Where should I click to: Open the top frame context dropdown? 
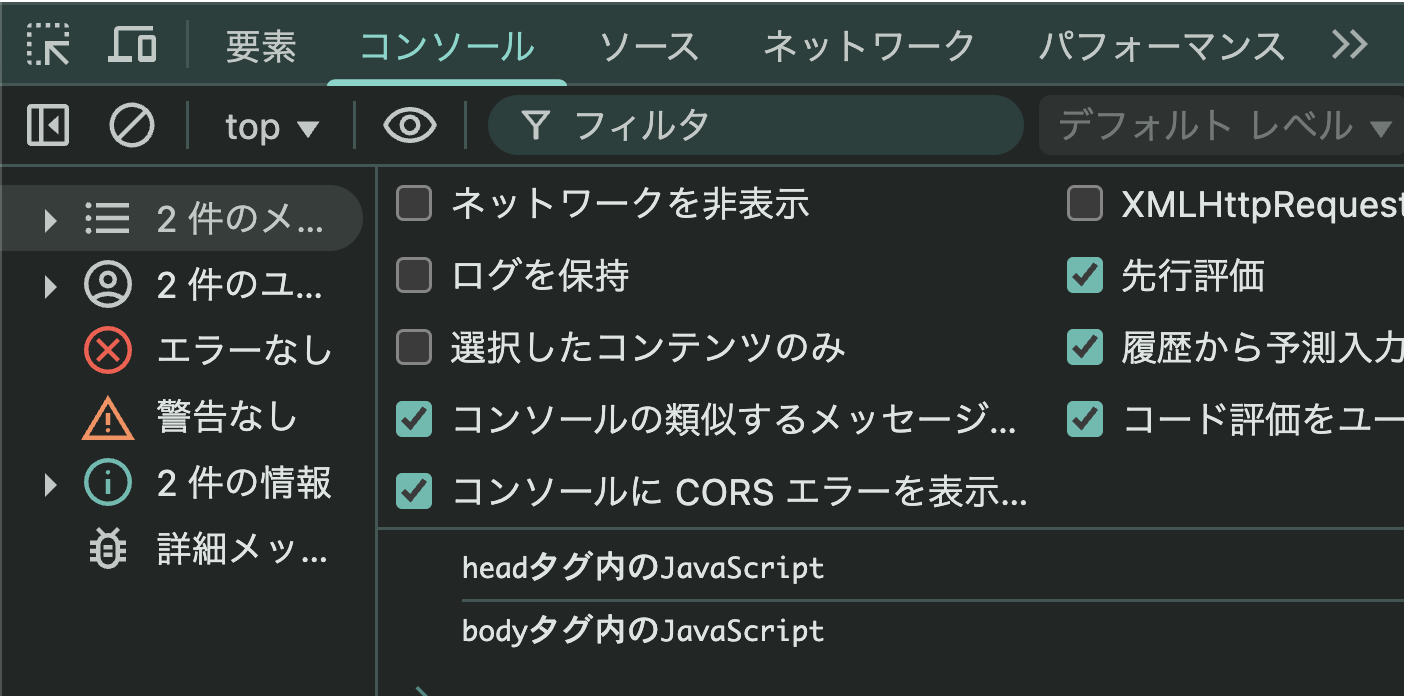click(x=271, y=126)
